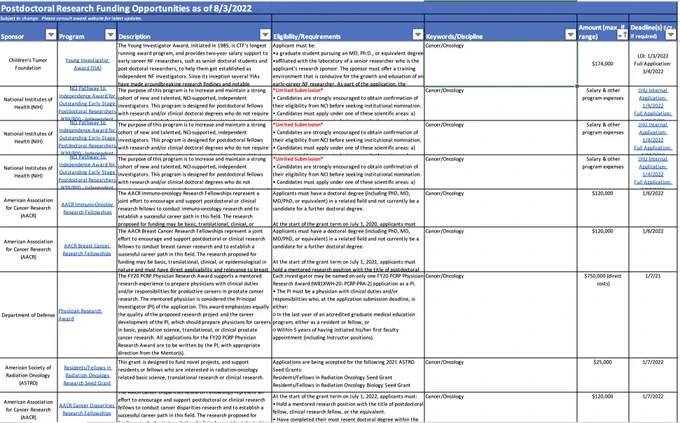Open the Physician Research Award link
The height and width of the screenshot is (423, 680).
(80, 315)
